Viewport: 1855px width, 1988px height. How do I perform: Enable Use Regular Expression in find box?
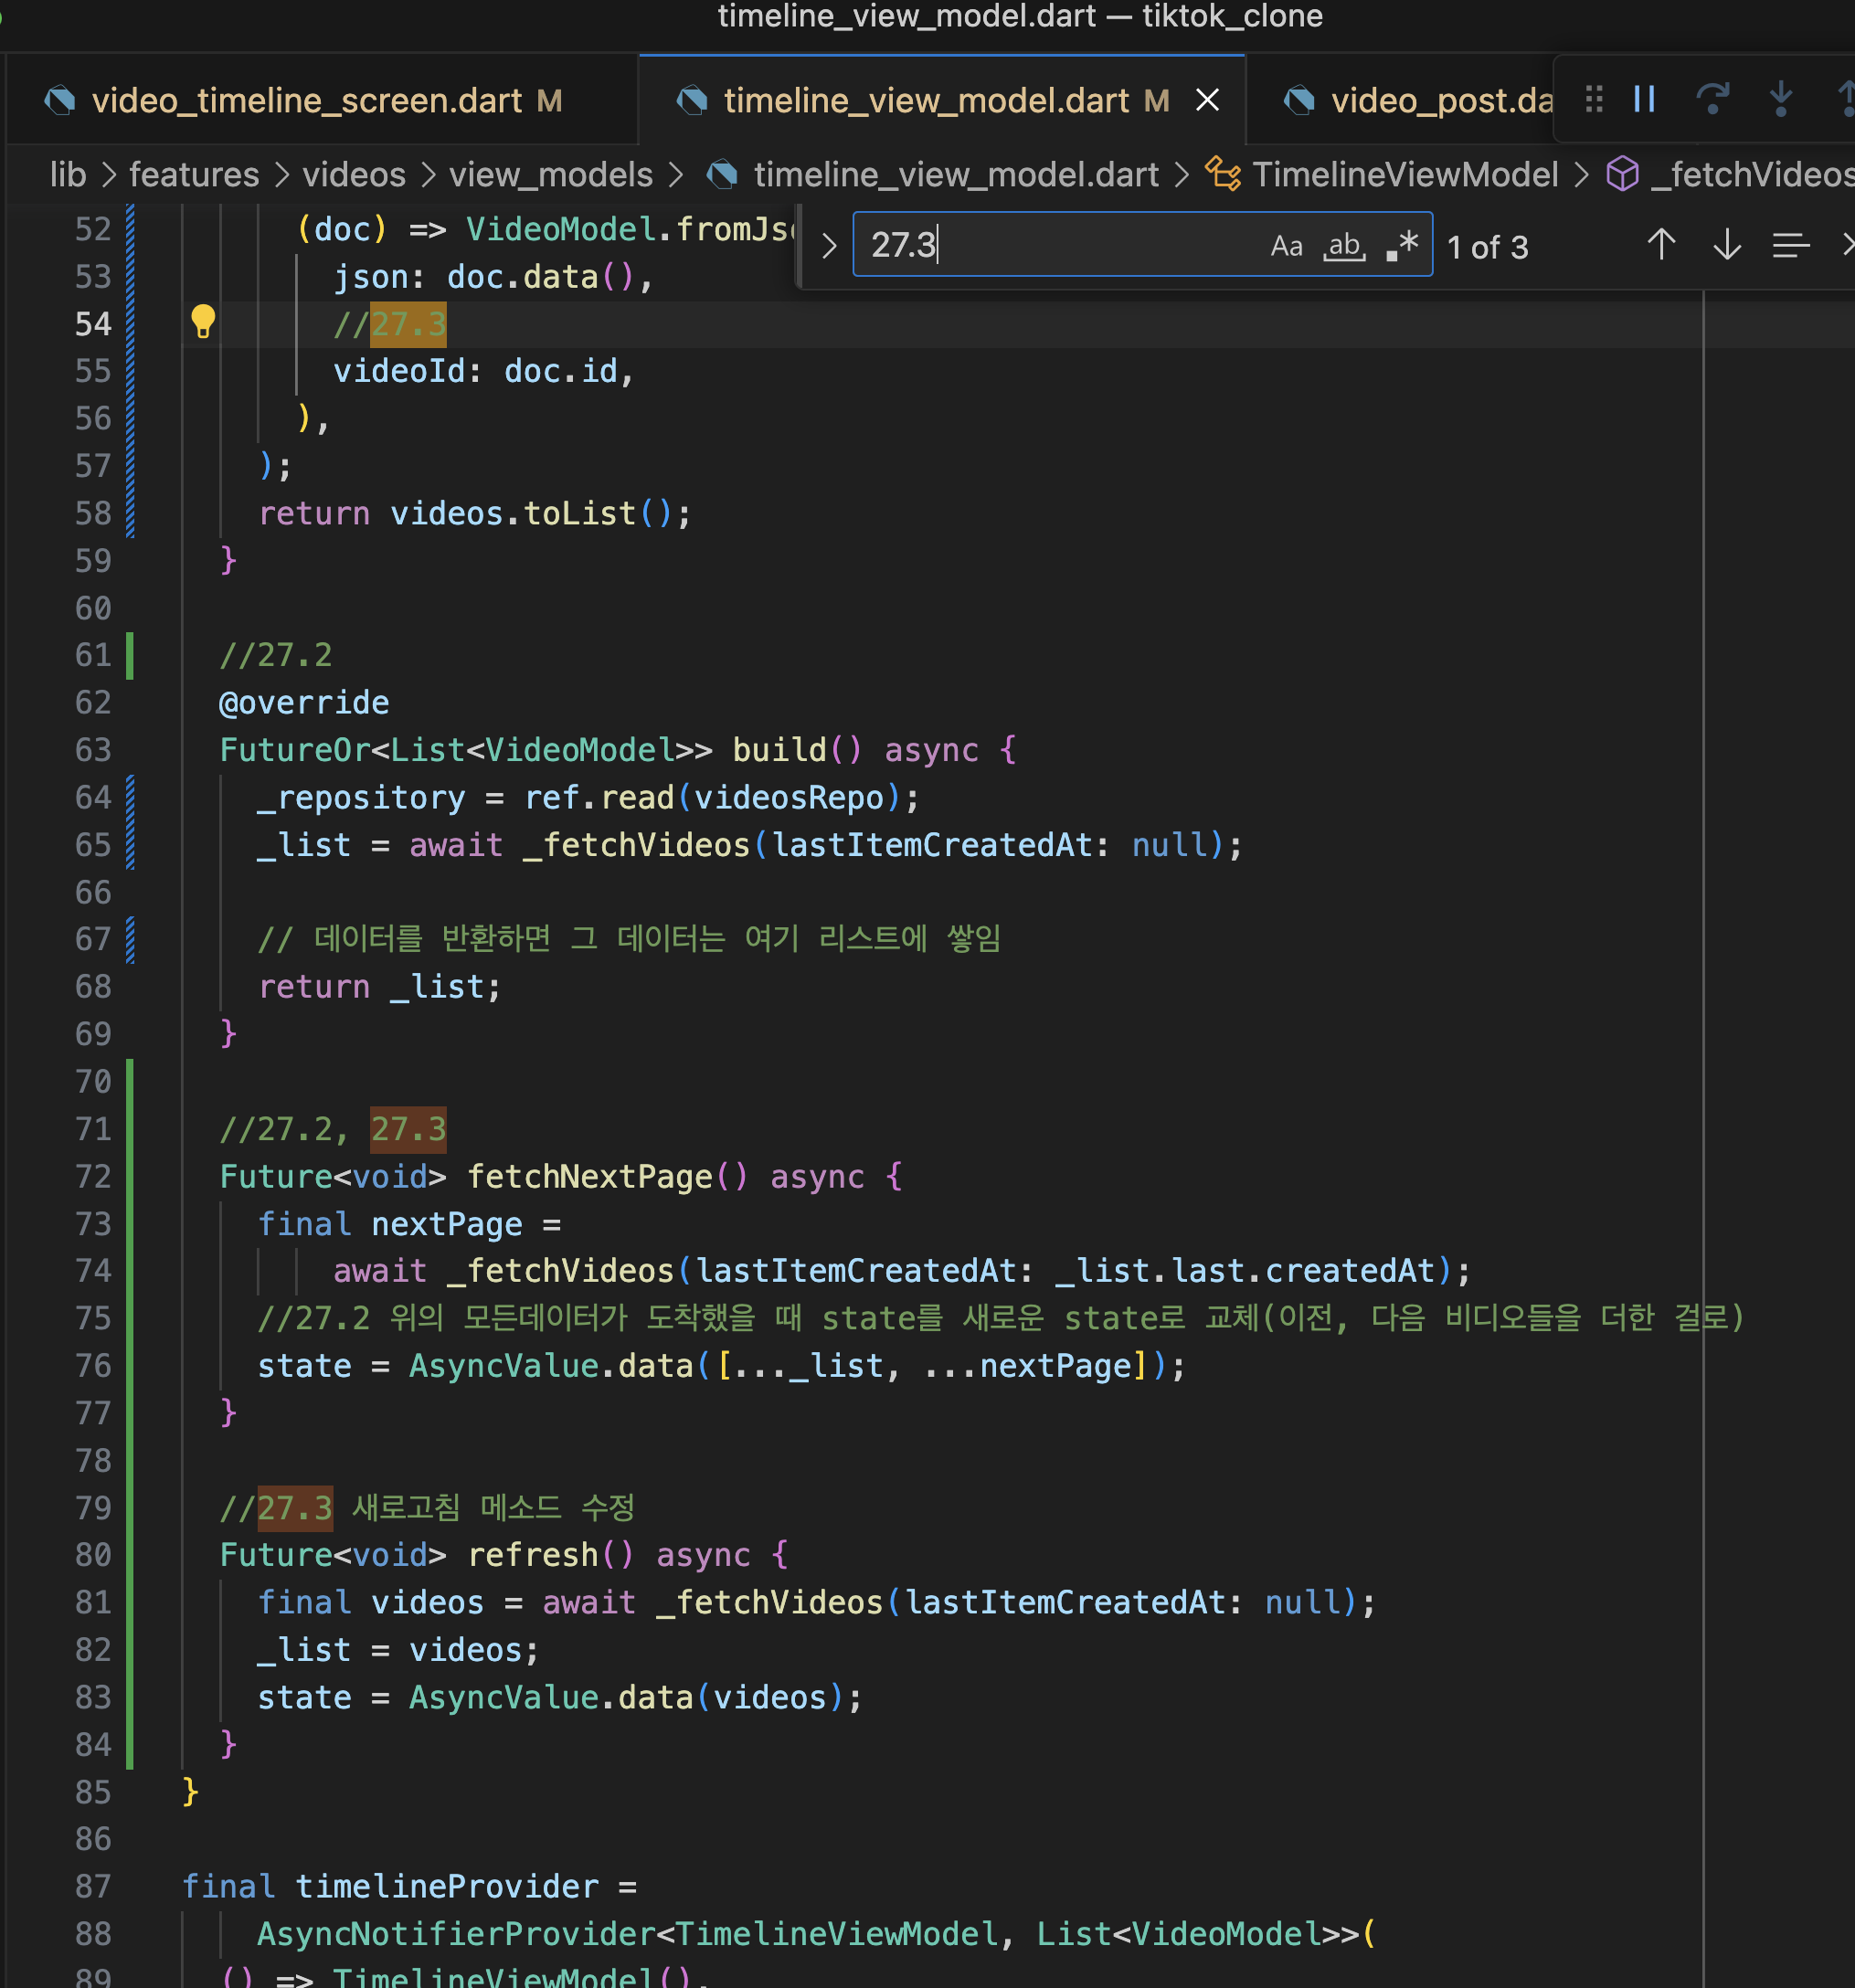click(x=1402, y=246)
